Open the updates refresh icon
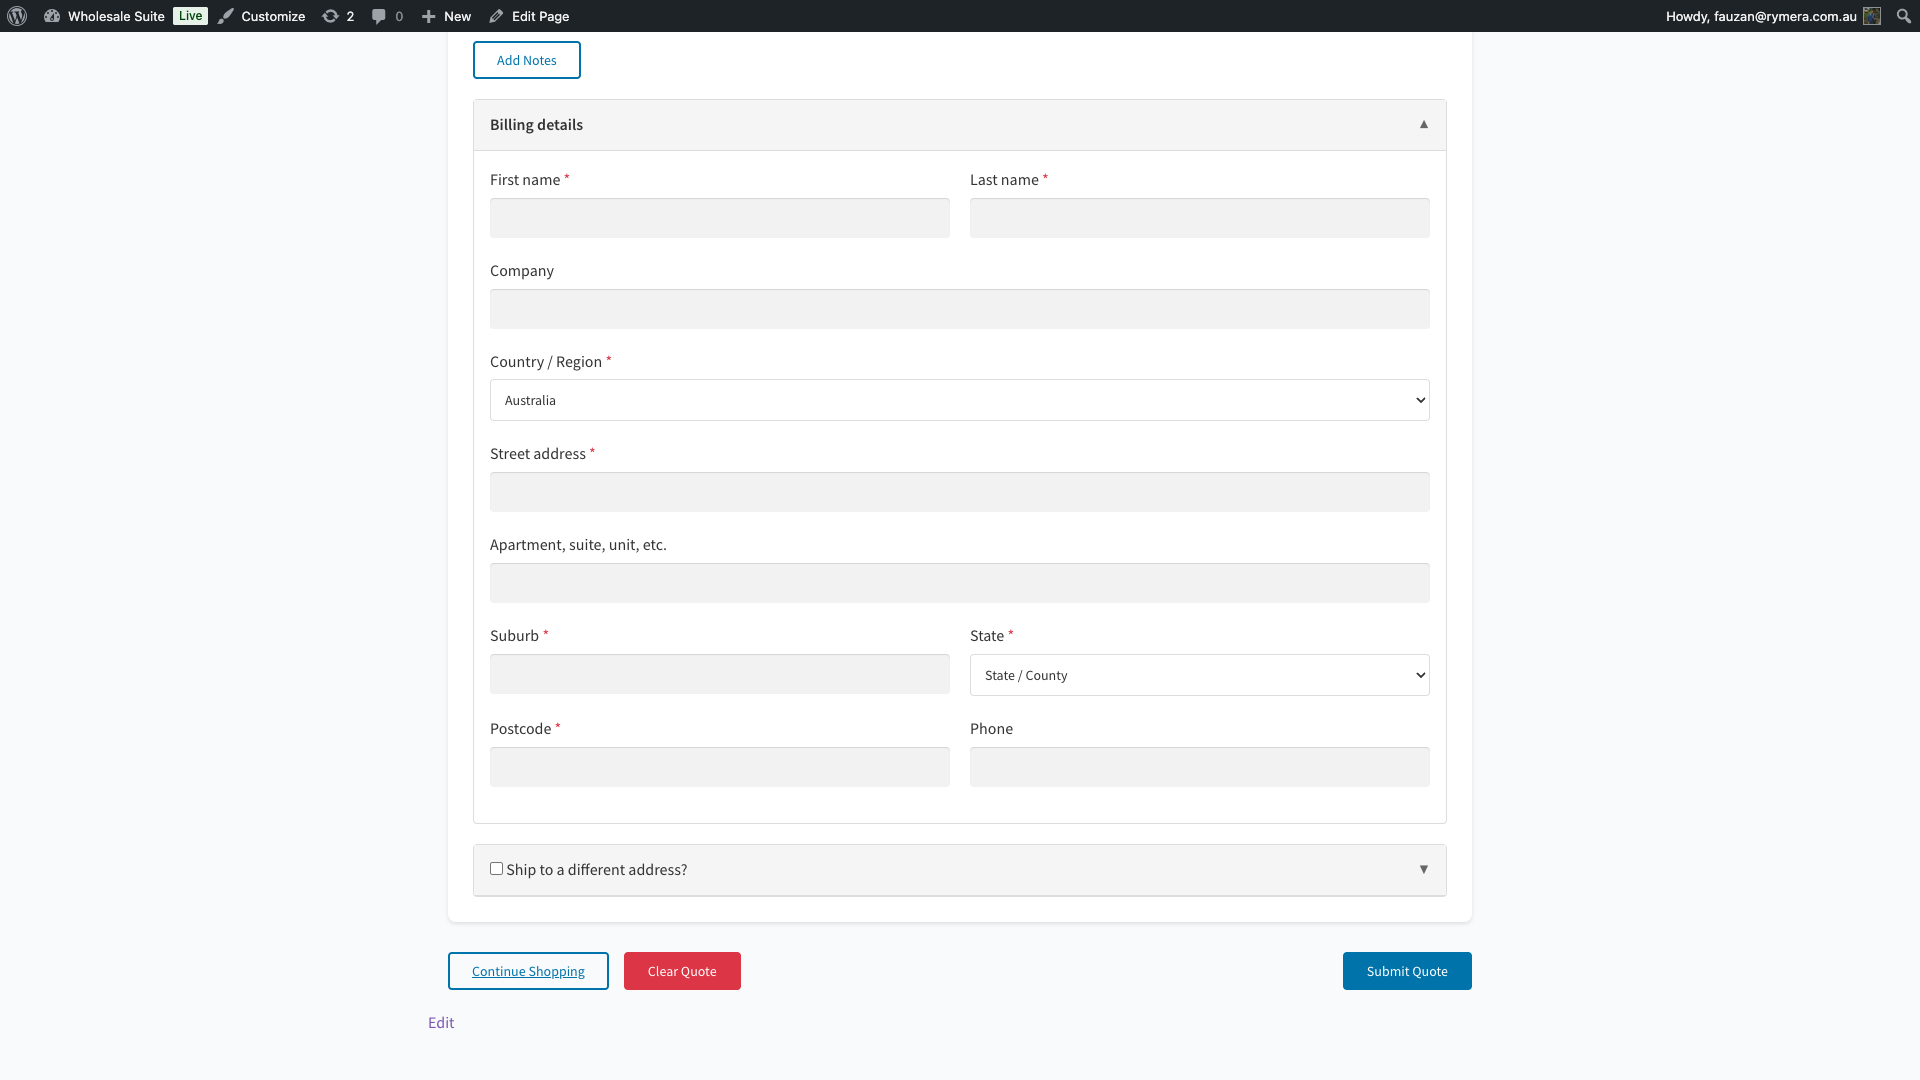This screenshot has height=1080, width=1920. [330, 16]
